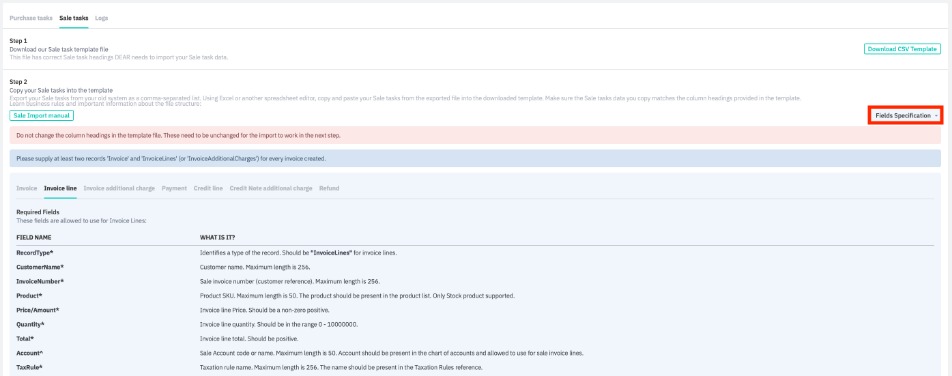Switch to the Payment sub-tab
952x376 pixels.
(x=174, y=188)
